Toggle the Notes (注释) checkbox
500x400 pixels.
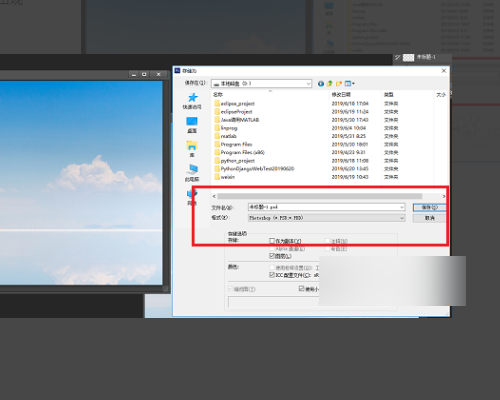click(328, 241)
